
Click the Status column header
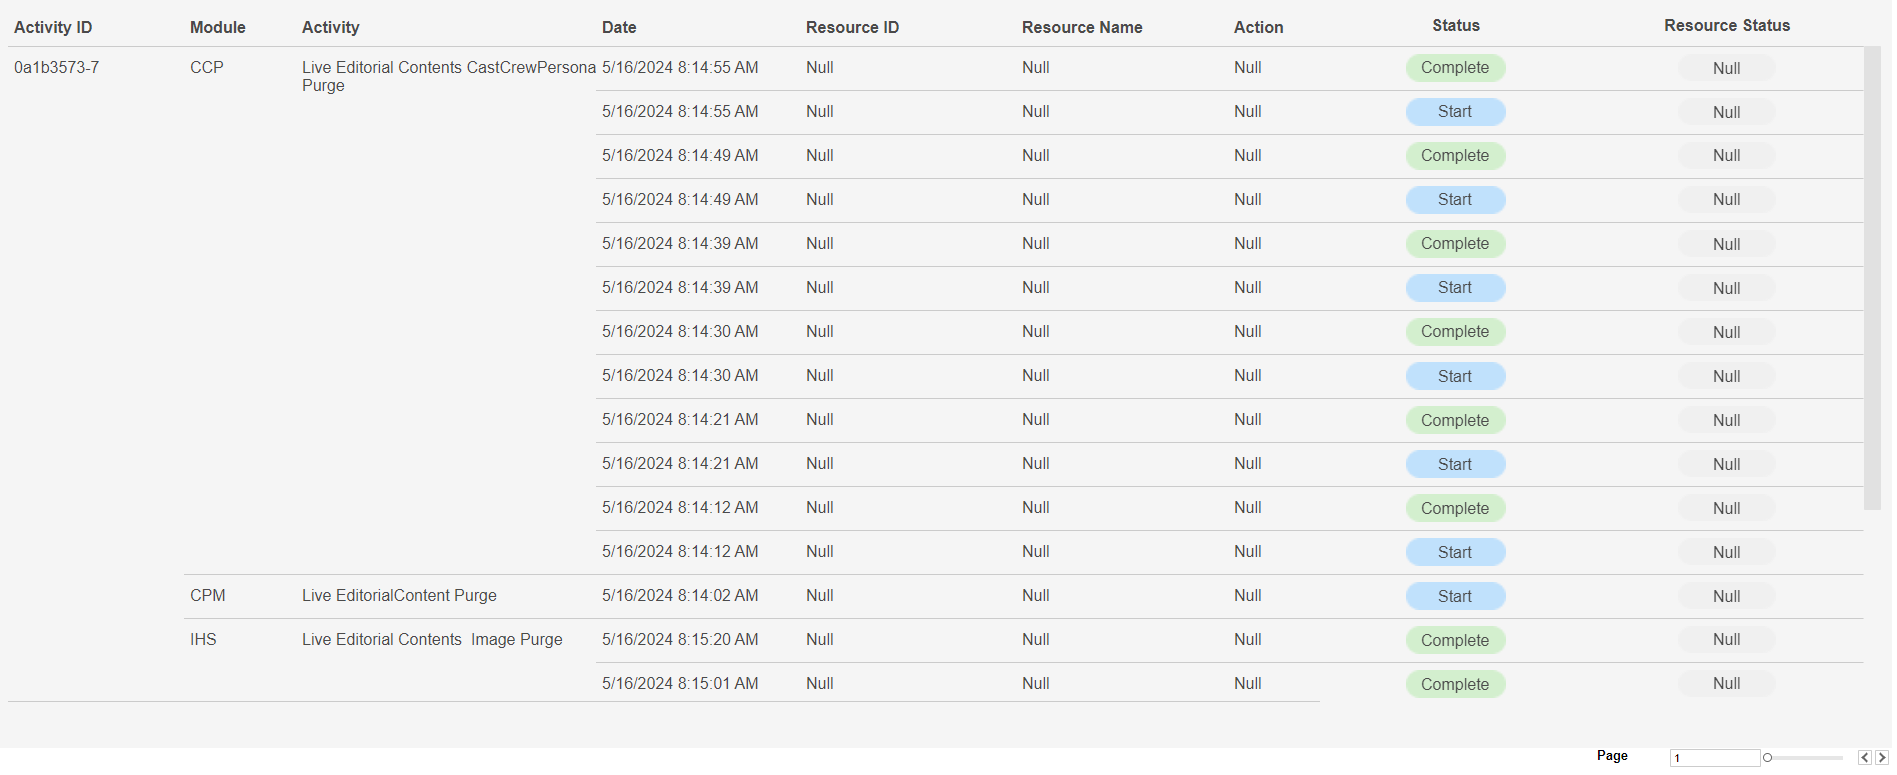tap(1455, 26)
